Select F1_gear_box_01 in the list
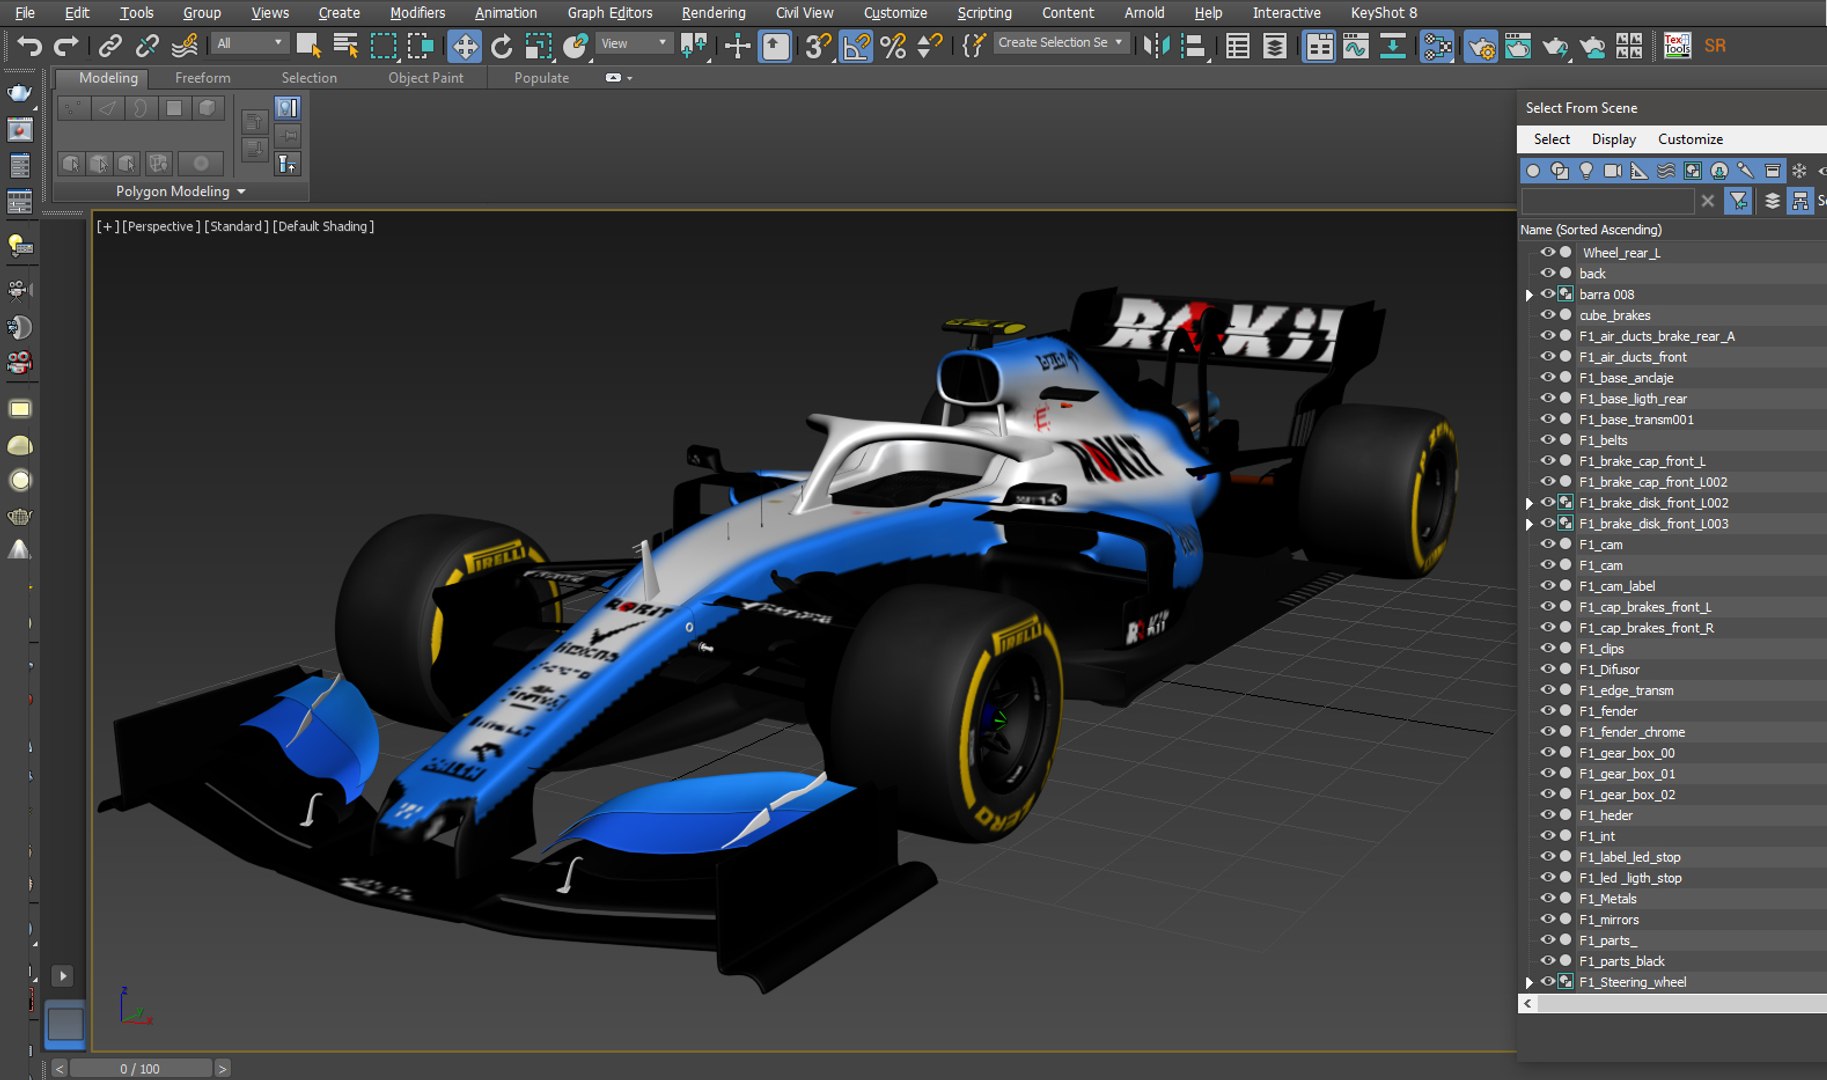1827x1080 pixels. (1626, 774)
